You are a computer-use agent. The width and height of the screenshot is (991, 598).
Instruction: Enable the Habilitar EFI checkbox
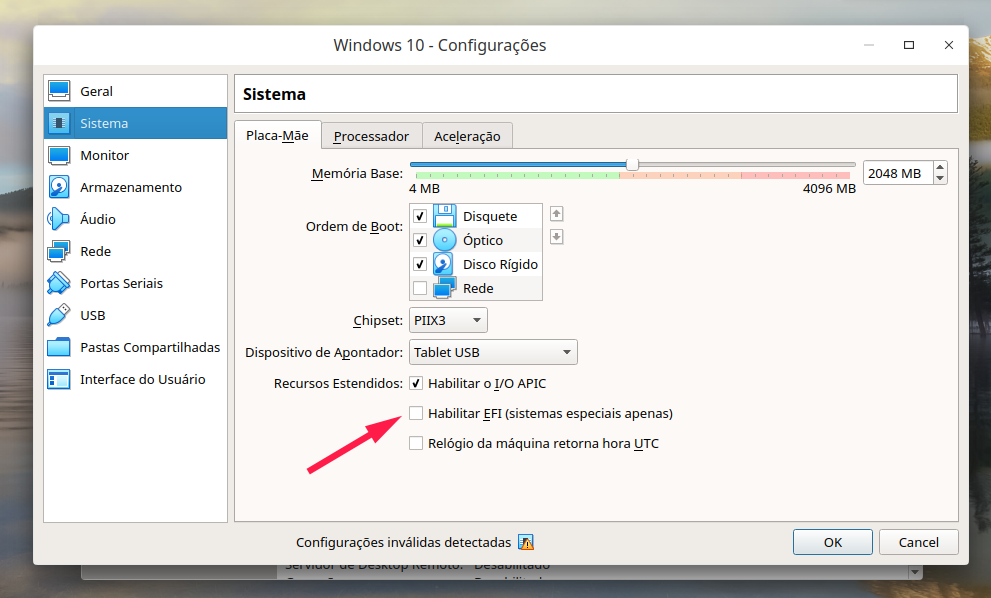point(416,413)
